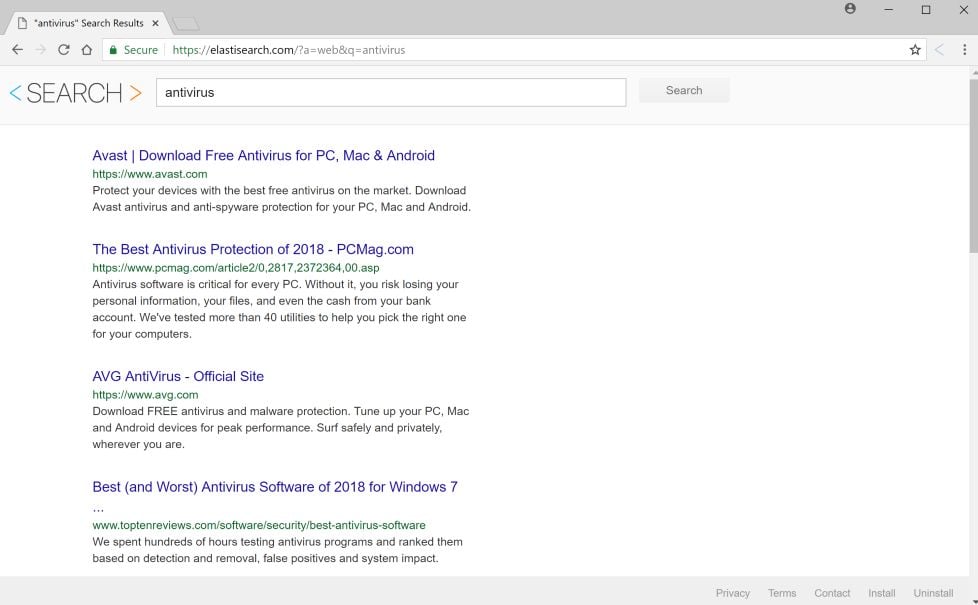Open the Contact footer link
The height and width of the screenshot is (605, 978).
[x=832, y=593]
